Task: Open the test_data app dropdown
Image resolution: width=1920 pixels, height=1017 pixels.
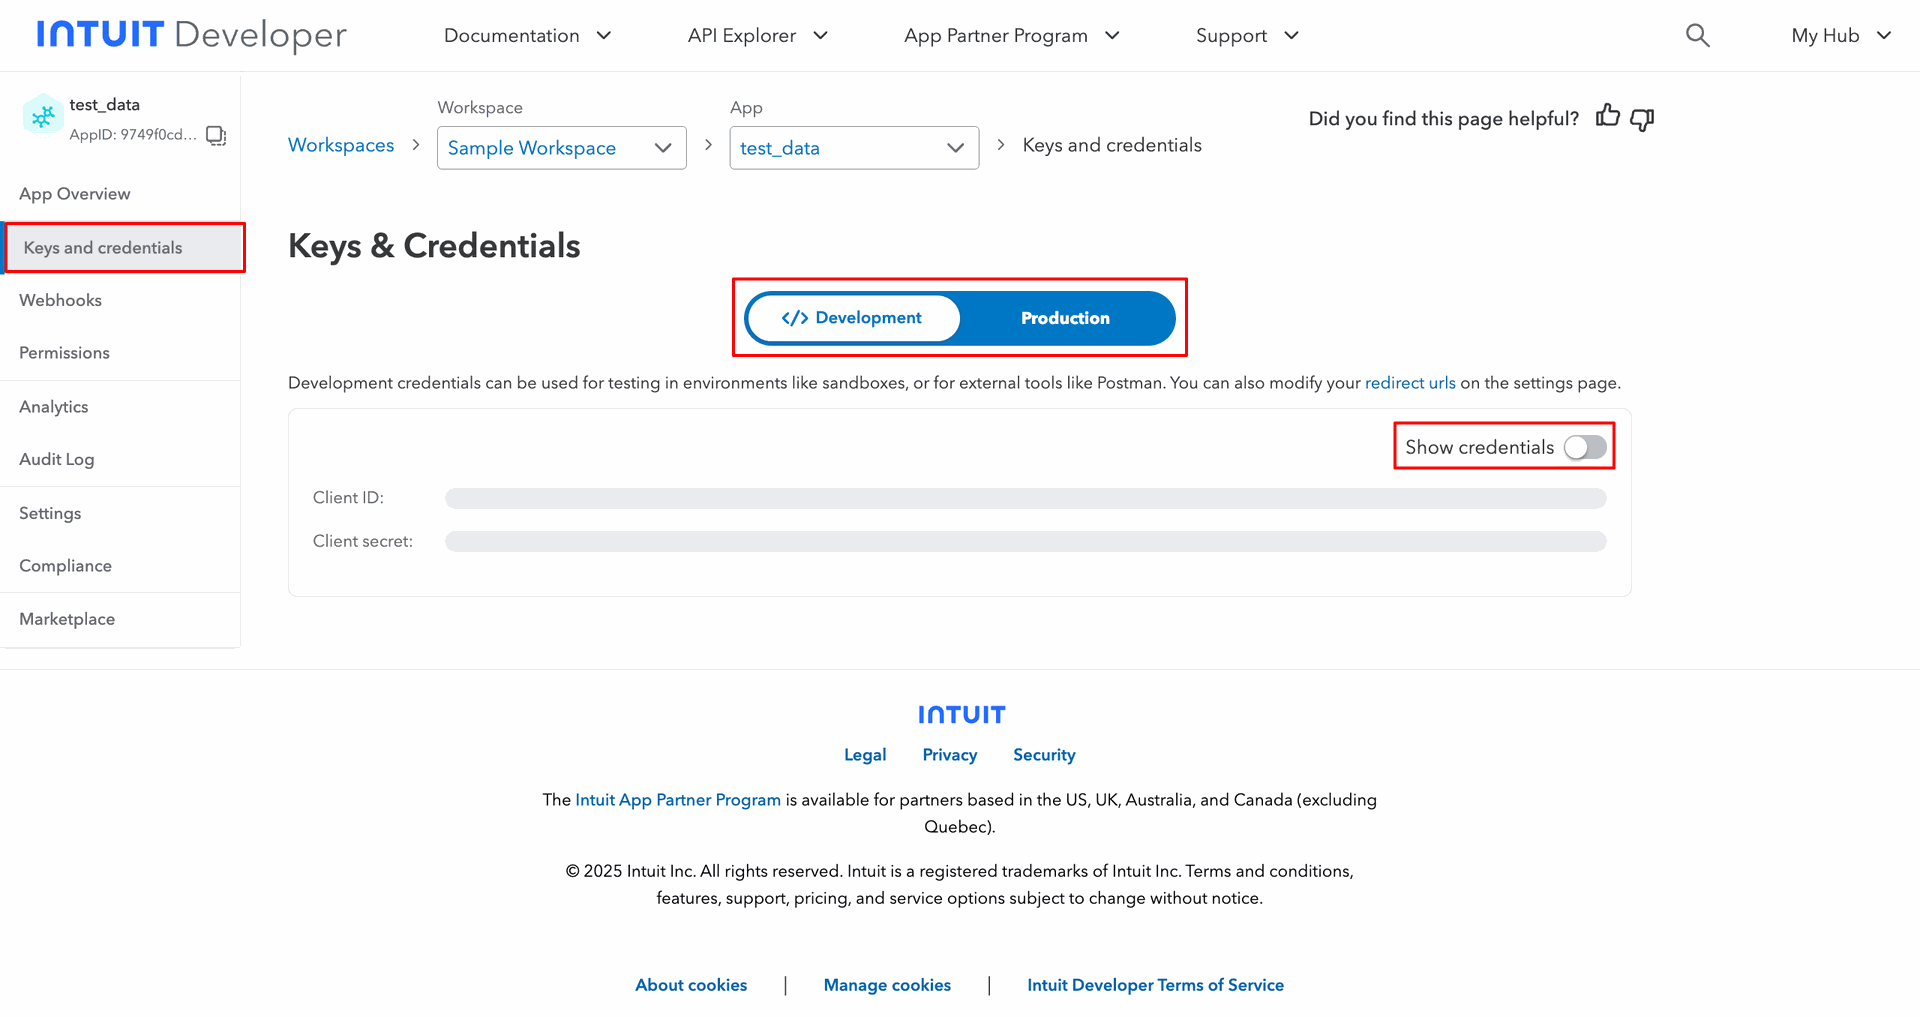Action: pos(854,148)
